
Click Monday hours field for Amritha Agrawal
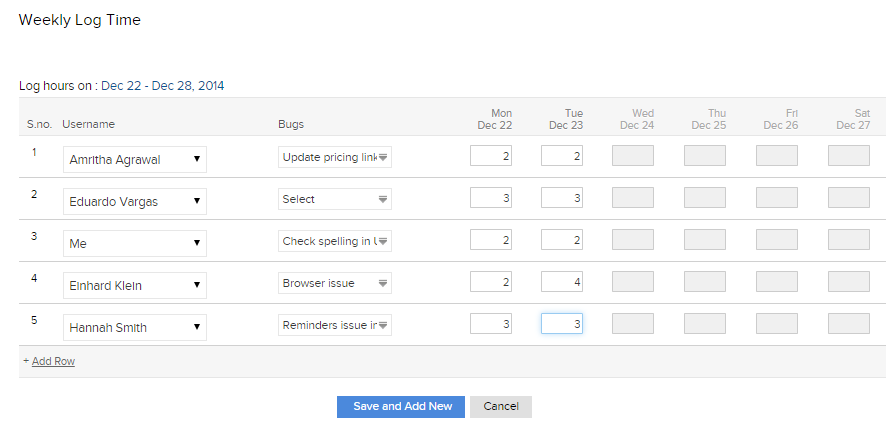(x=491, y=156)
